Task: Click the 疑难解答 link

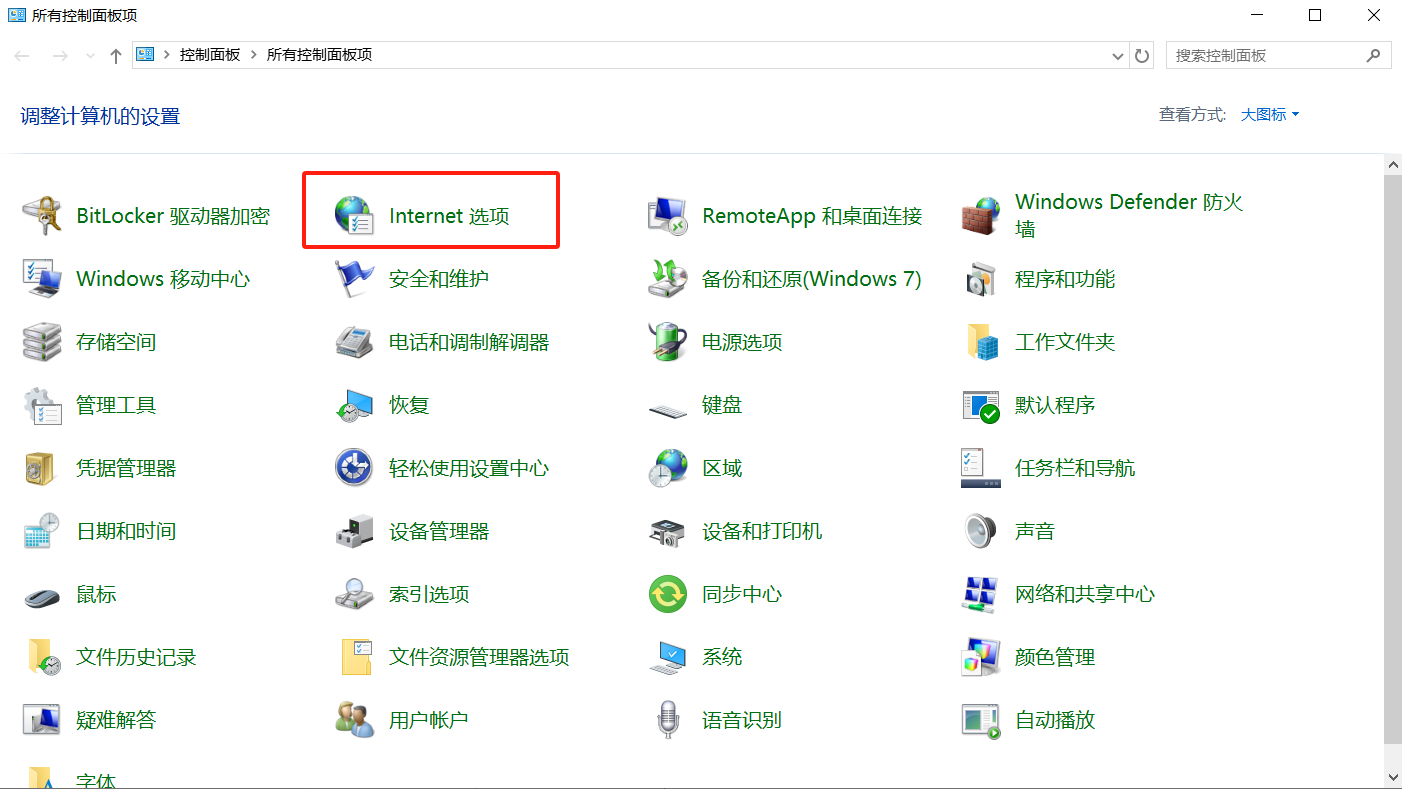Action: 116,720
